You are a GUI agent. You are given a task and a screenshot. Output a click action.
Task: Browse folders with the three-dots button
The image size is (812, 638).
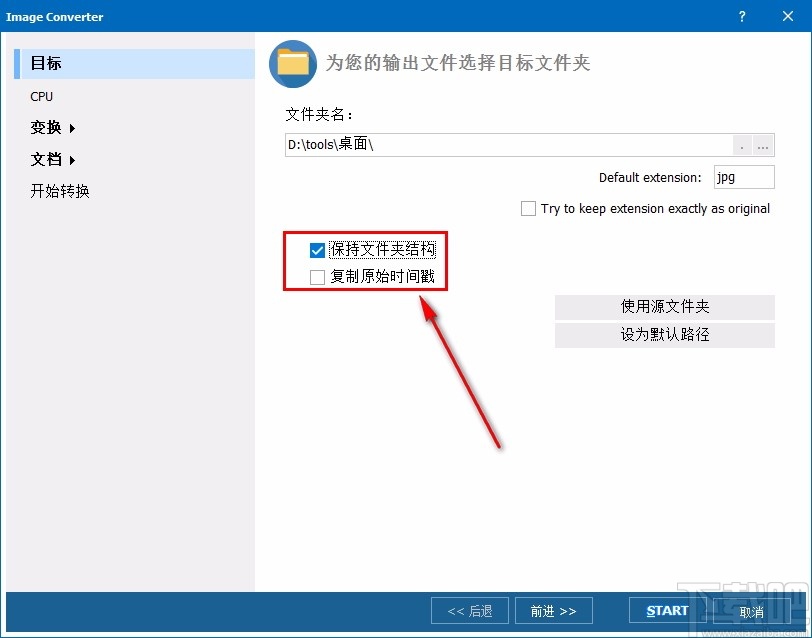pos(763,146)
